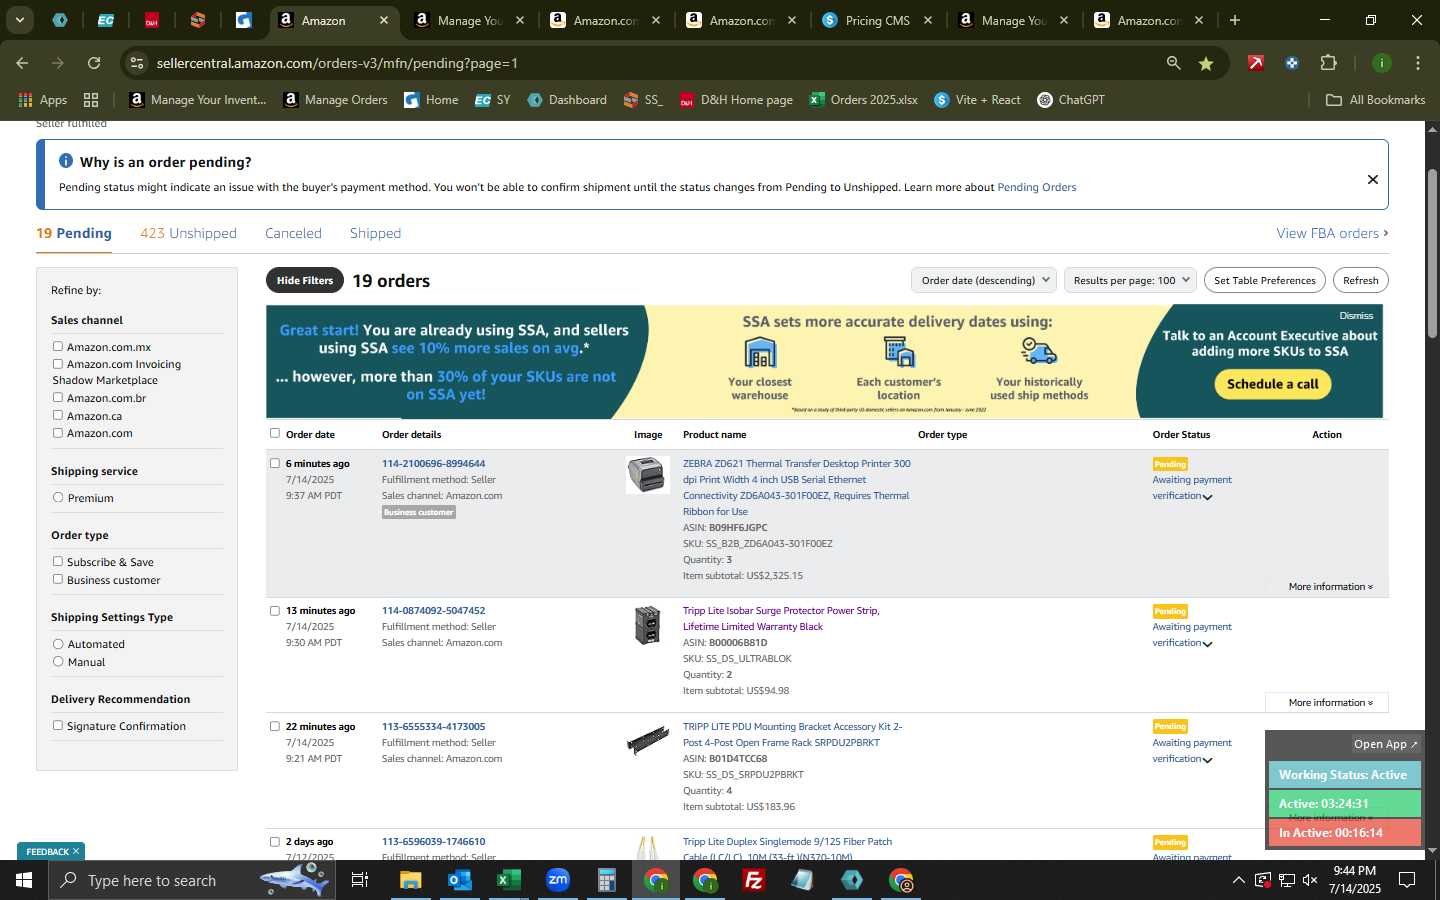Open the zoom magnifier icon in address bar
The image size is (1440, 900).
pyautogui.click(x=1173, y=63)
